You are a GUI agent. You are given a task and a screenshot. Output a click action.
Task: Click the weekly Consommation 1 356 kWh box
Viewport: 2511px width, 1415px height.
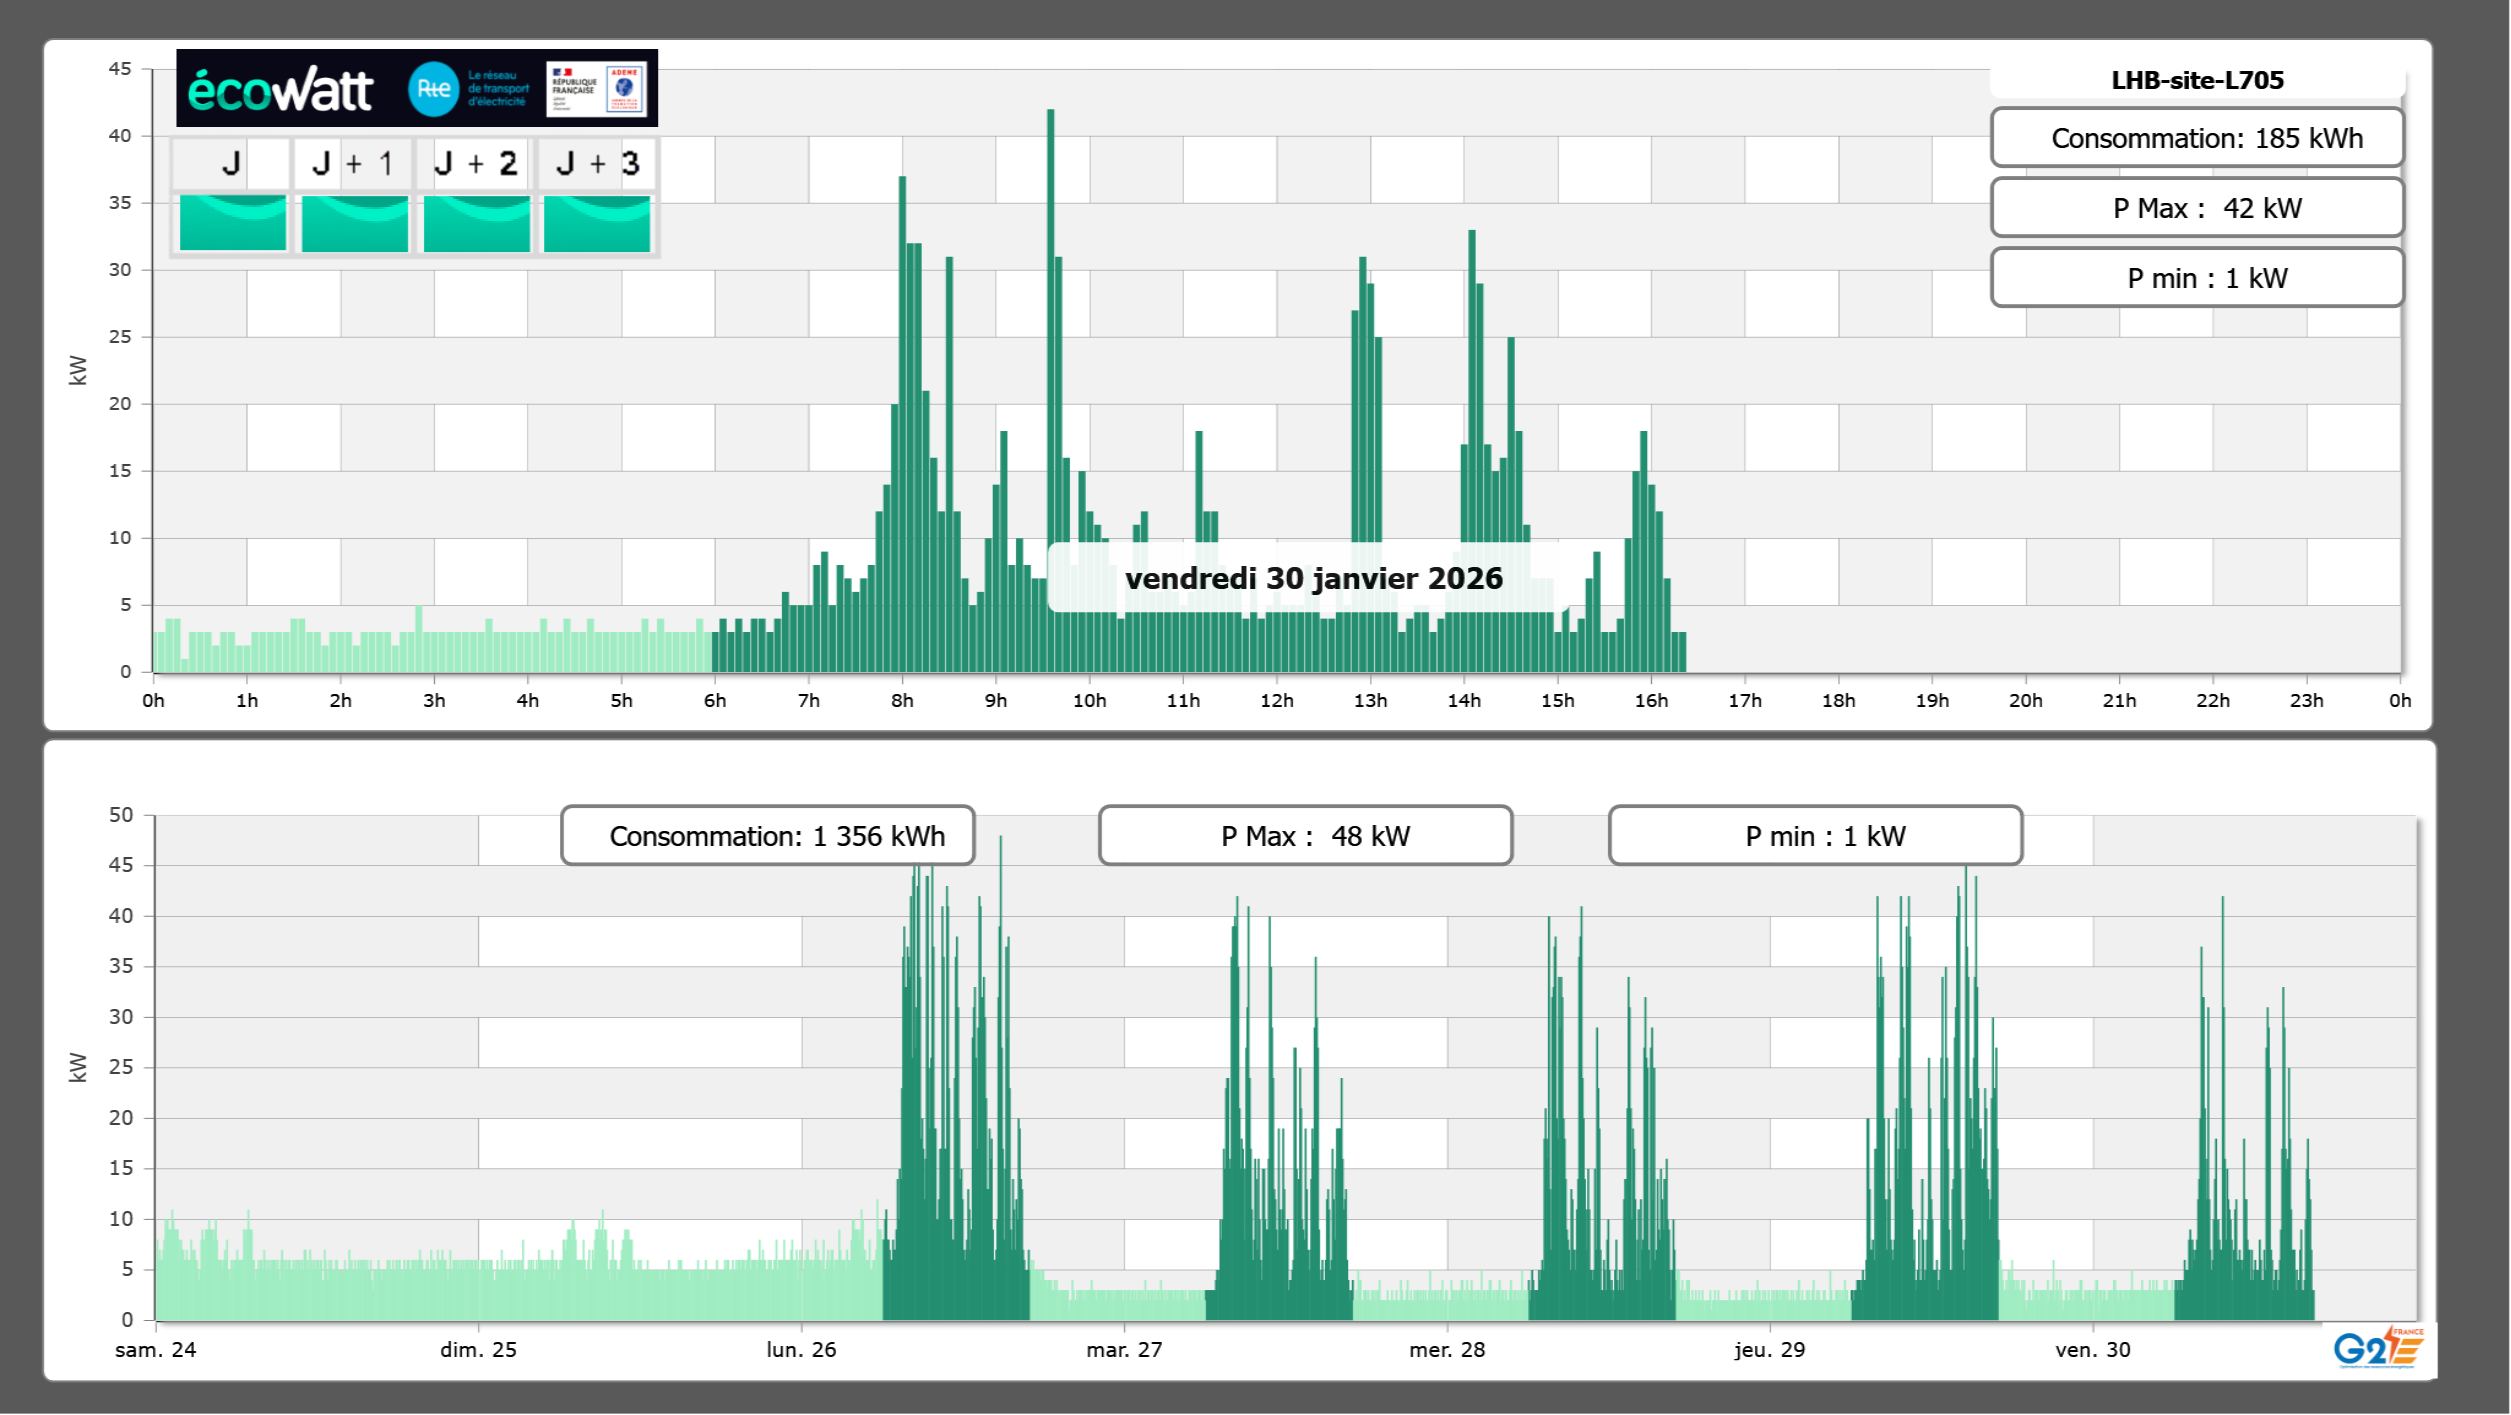click(x=768, y=836)
